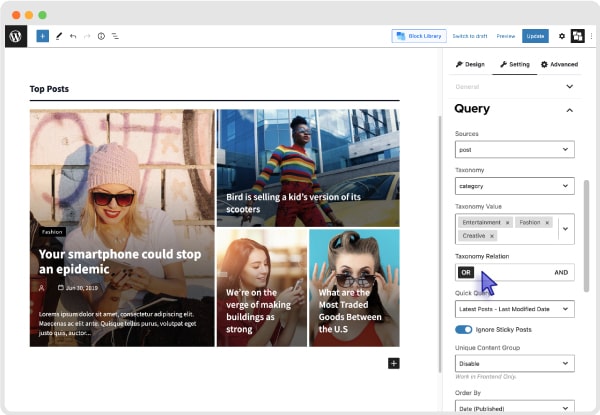Open the Unique Content Group dropdown
The width and height of the screenshot is (600, 415).
(514, 363)
